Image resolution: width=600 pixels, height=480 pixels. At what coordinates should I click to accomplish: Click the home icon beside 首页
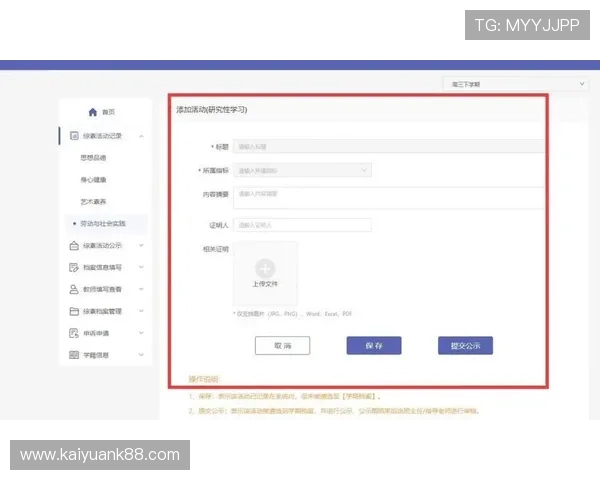[93, 112]
